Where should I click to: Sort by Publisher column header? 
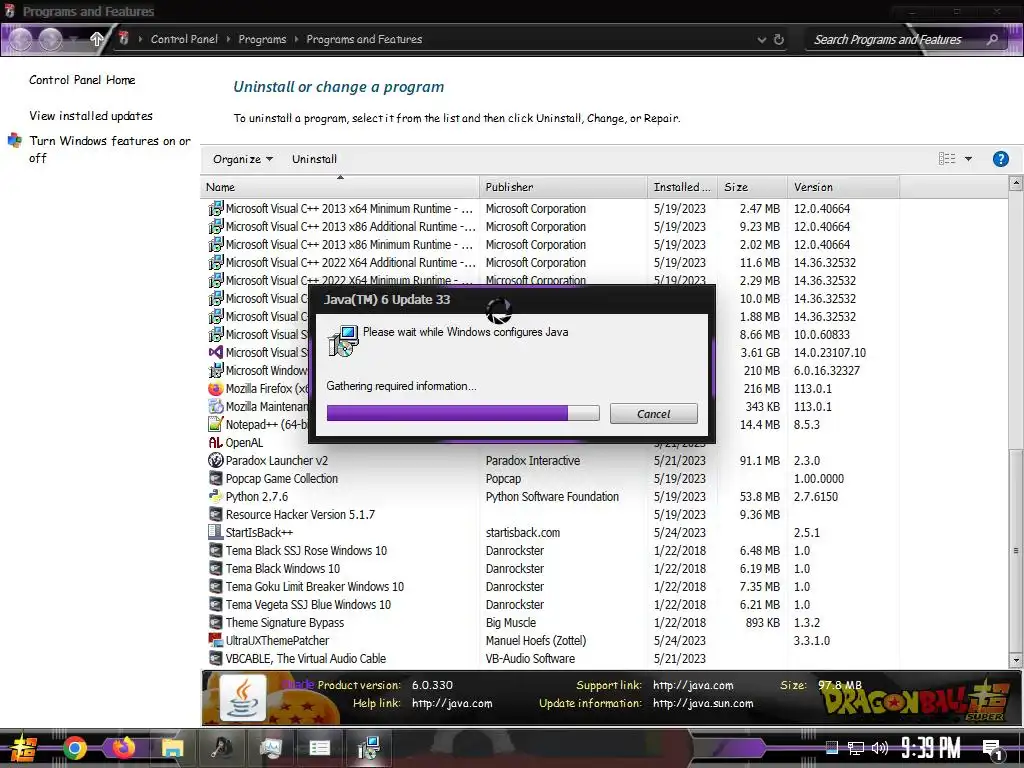click(563, 187)
